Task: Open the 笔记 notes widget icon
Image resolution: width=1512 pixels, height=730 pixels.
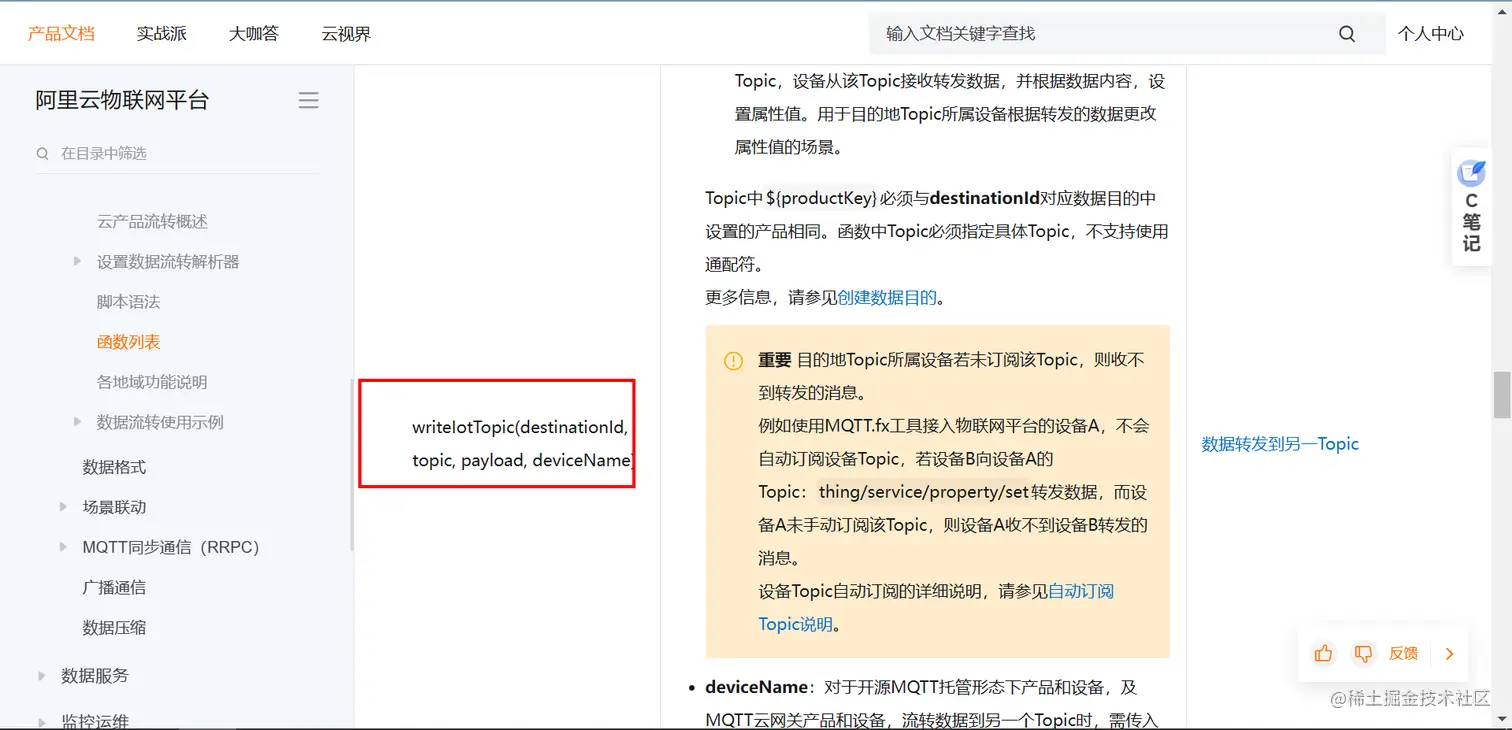Action: tap(1472, 174)
